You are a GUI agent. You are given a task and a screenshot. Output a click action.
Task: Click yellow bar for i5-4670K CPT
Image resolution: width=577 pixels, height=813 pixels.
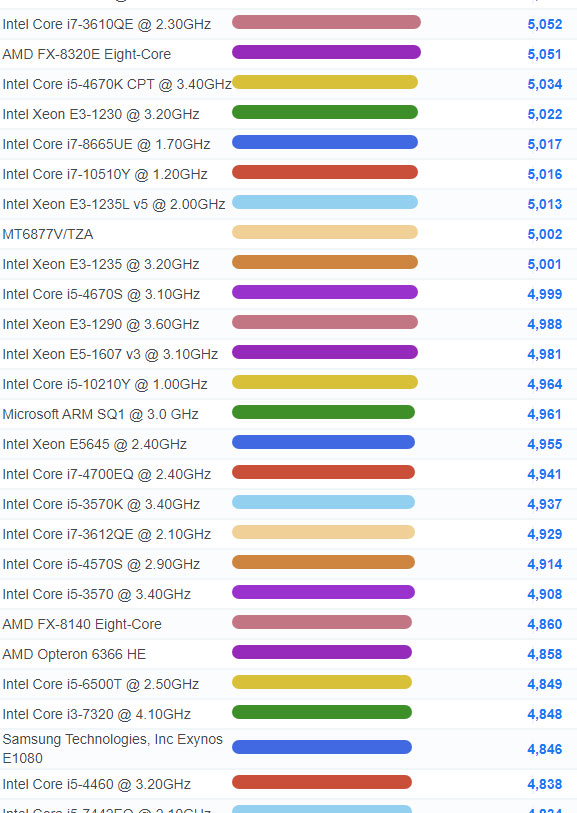tap(325, 82)
